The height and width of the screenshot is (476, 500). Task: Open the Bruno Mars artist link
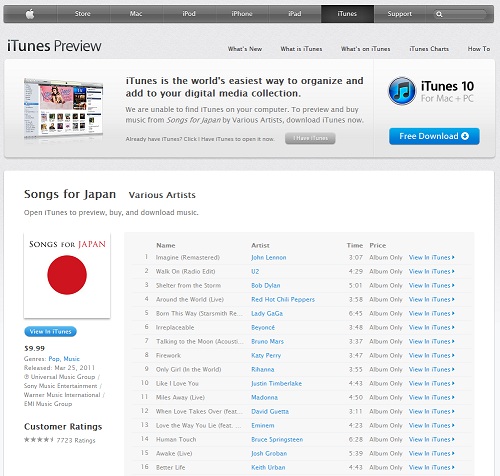pos(267,342)
